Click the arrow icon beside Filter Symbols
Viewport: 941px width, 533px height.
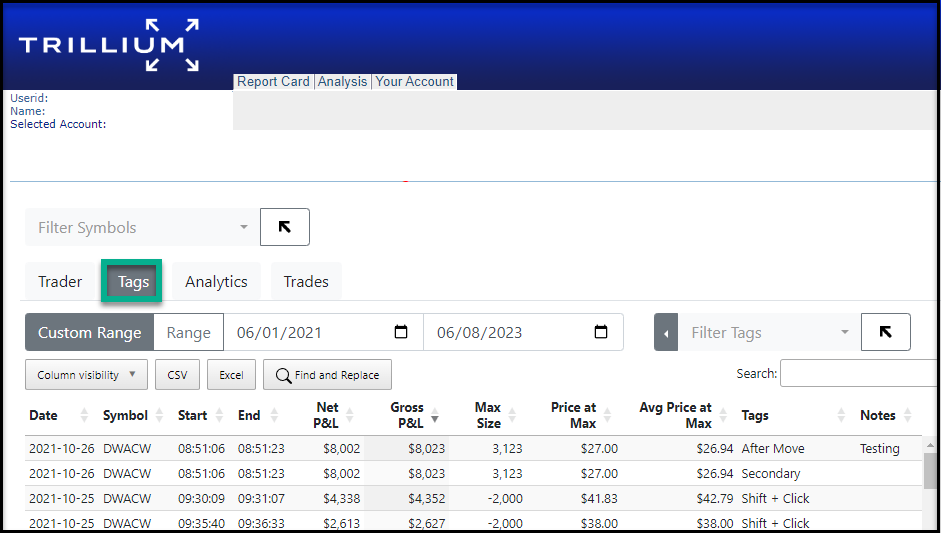pyautogui.click(x=284, y=227)
